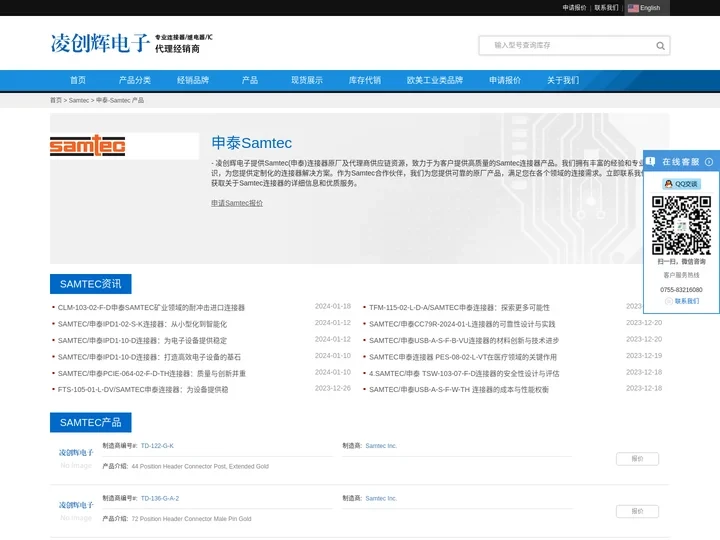This screenshot has width=720, height=540.
Task: Open news IPD1-10-D连接器：打造高效电子设备的基石
Action: pyautogui.click(x=149, y=357)
